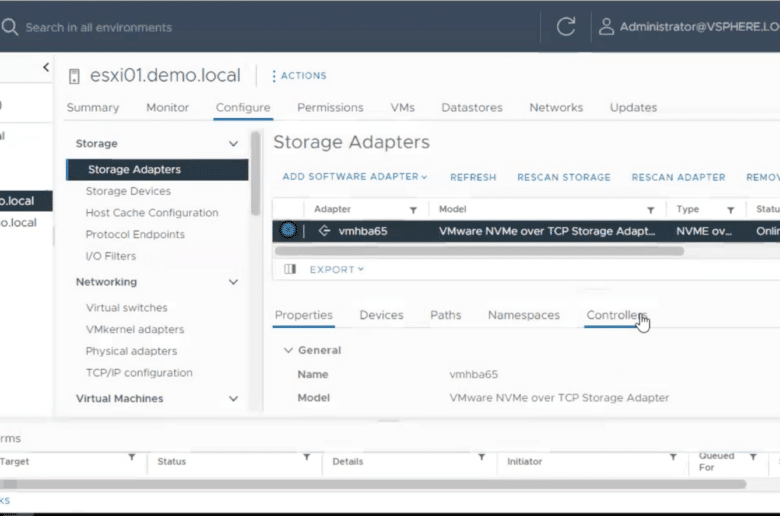Open the VMs tab
780x516 pixels.
coord(402,107)
